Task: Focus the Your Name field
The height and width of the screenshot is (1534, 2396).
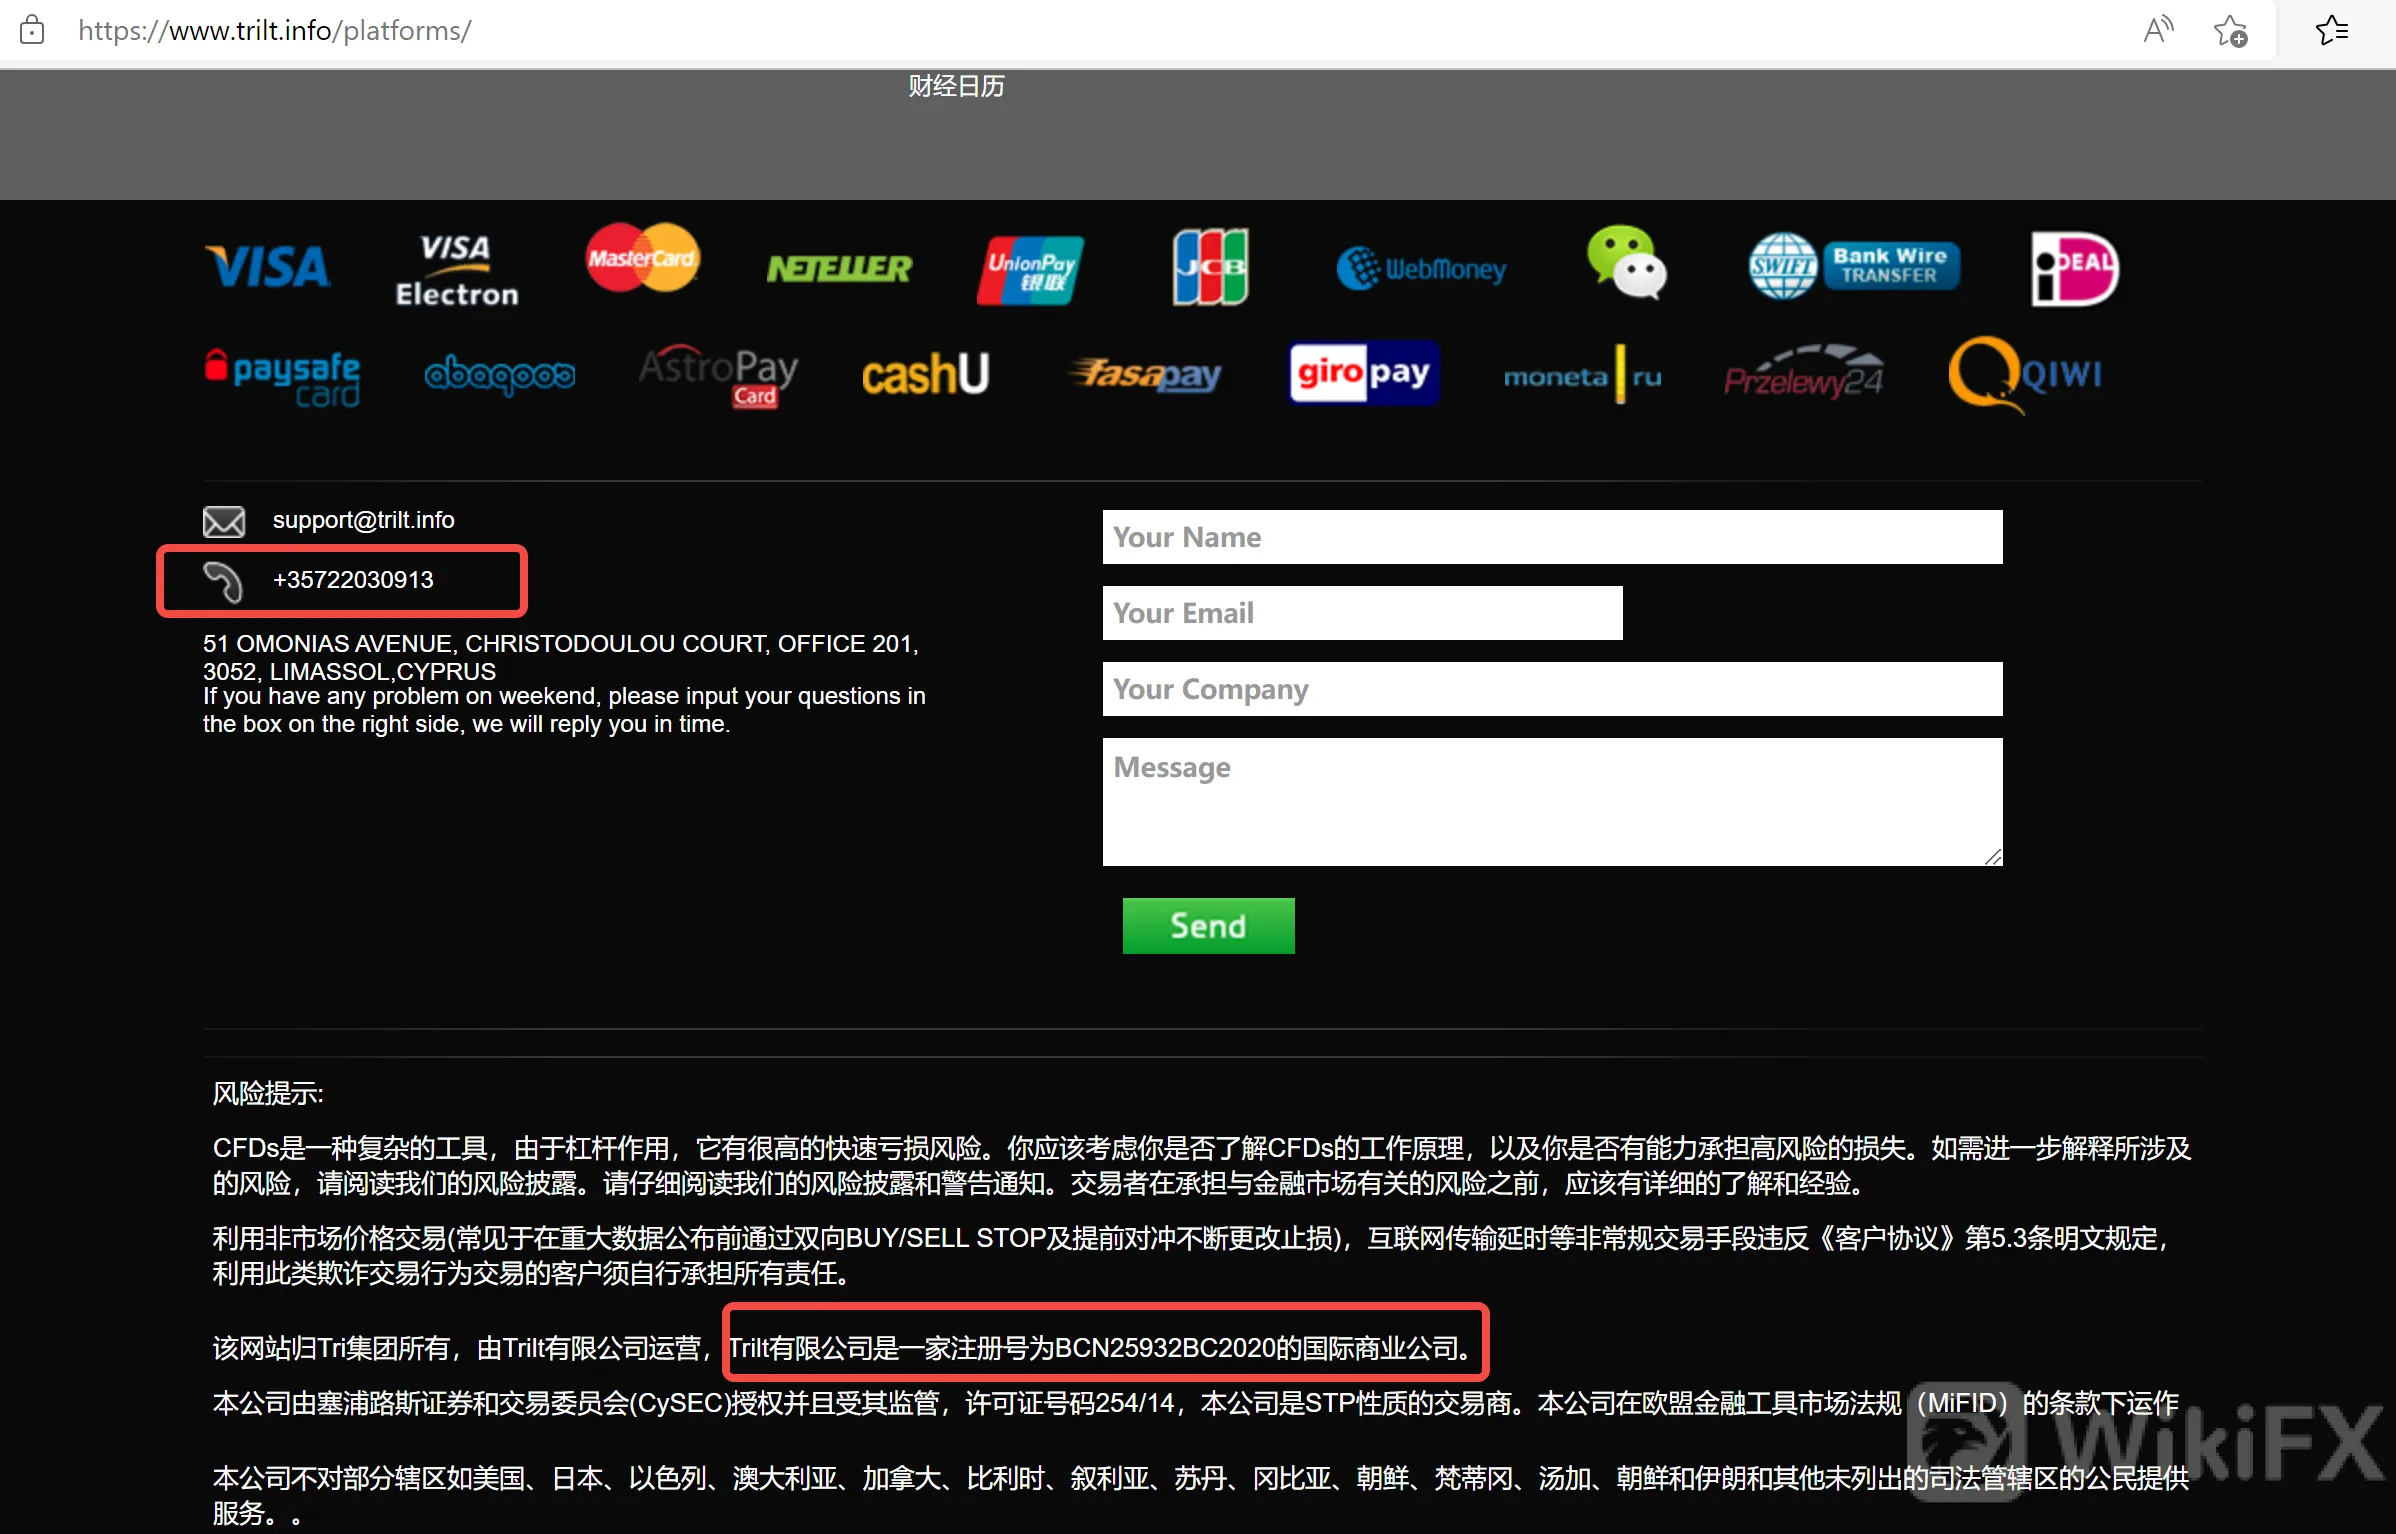Action: (1552, 537)
